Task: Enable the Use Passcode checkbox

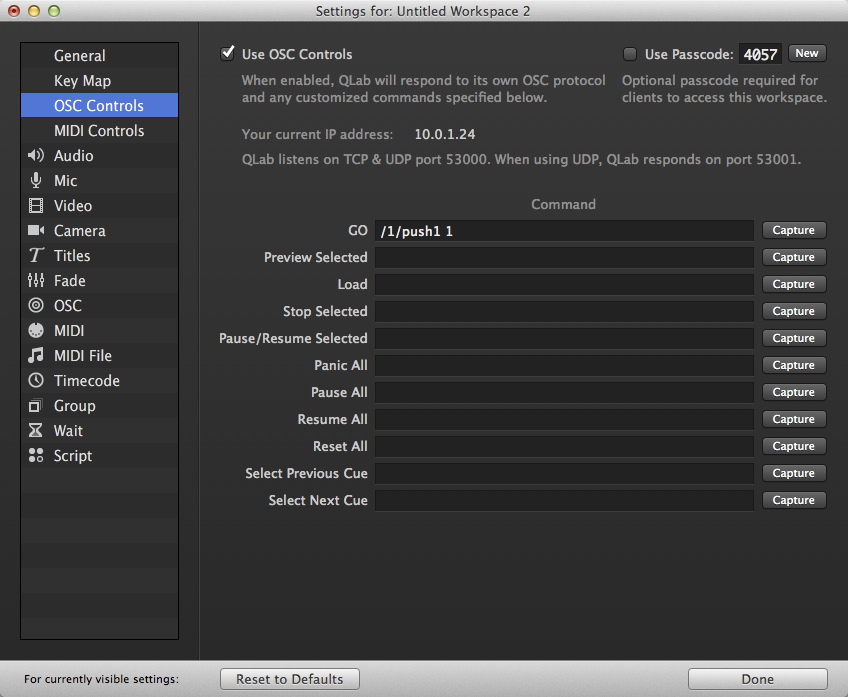Action: [630, 54]
